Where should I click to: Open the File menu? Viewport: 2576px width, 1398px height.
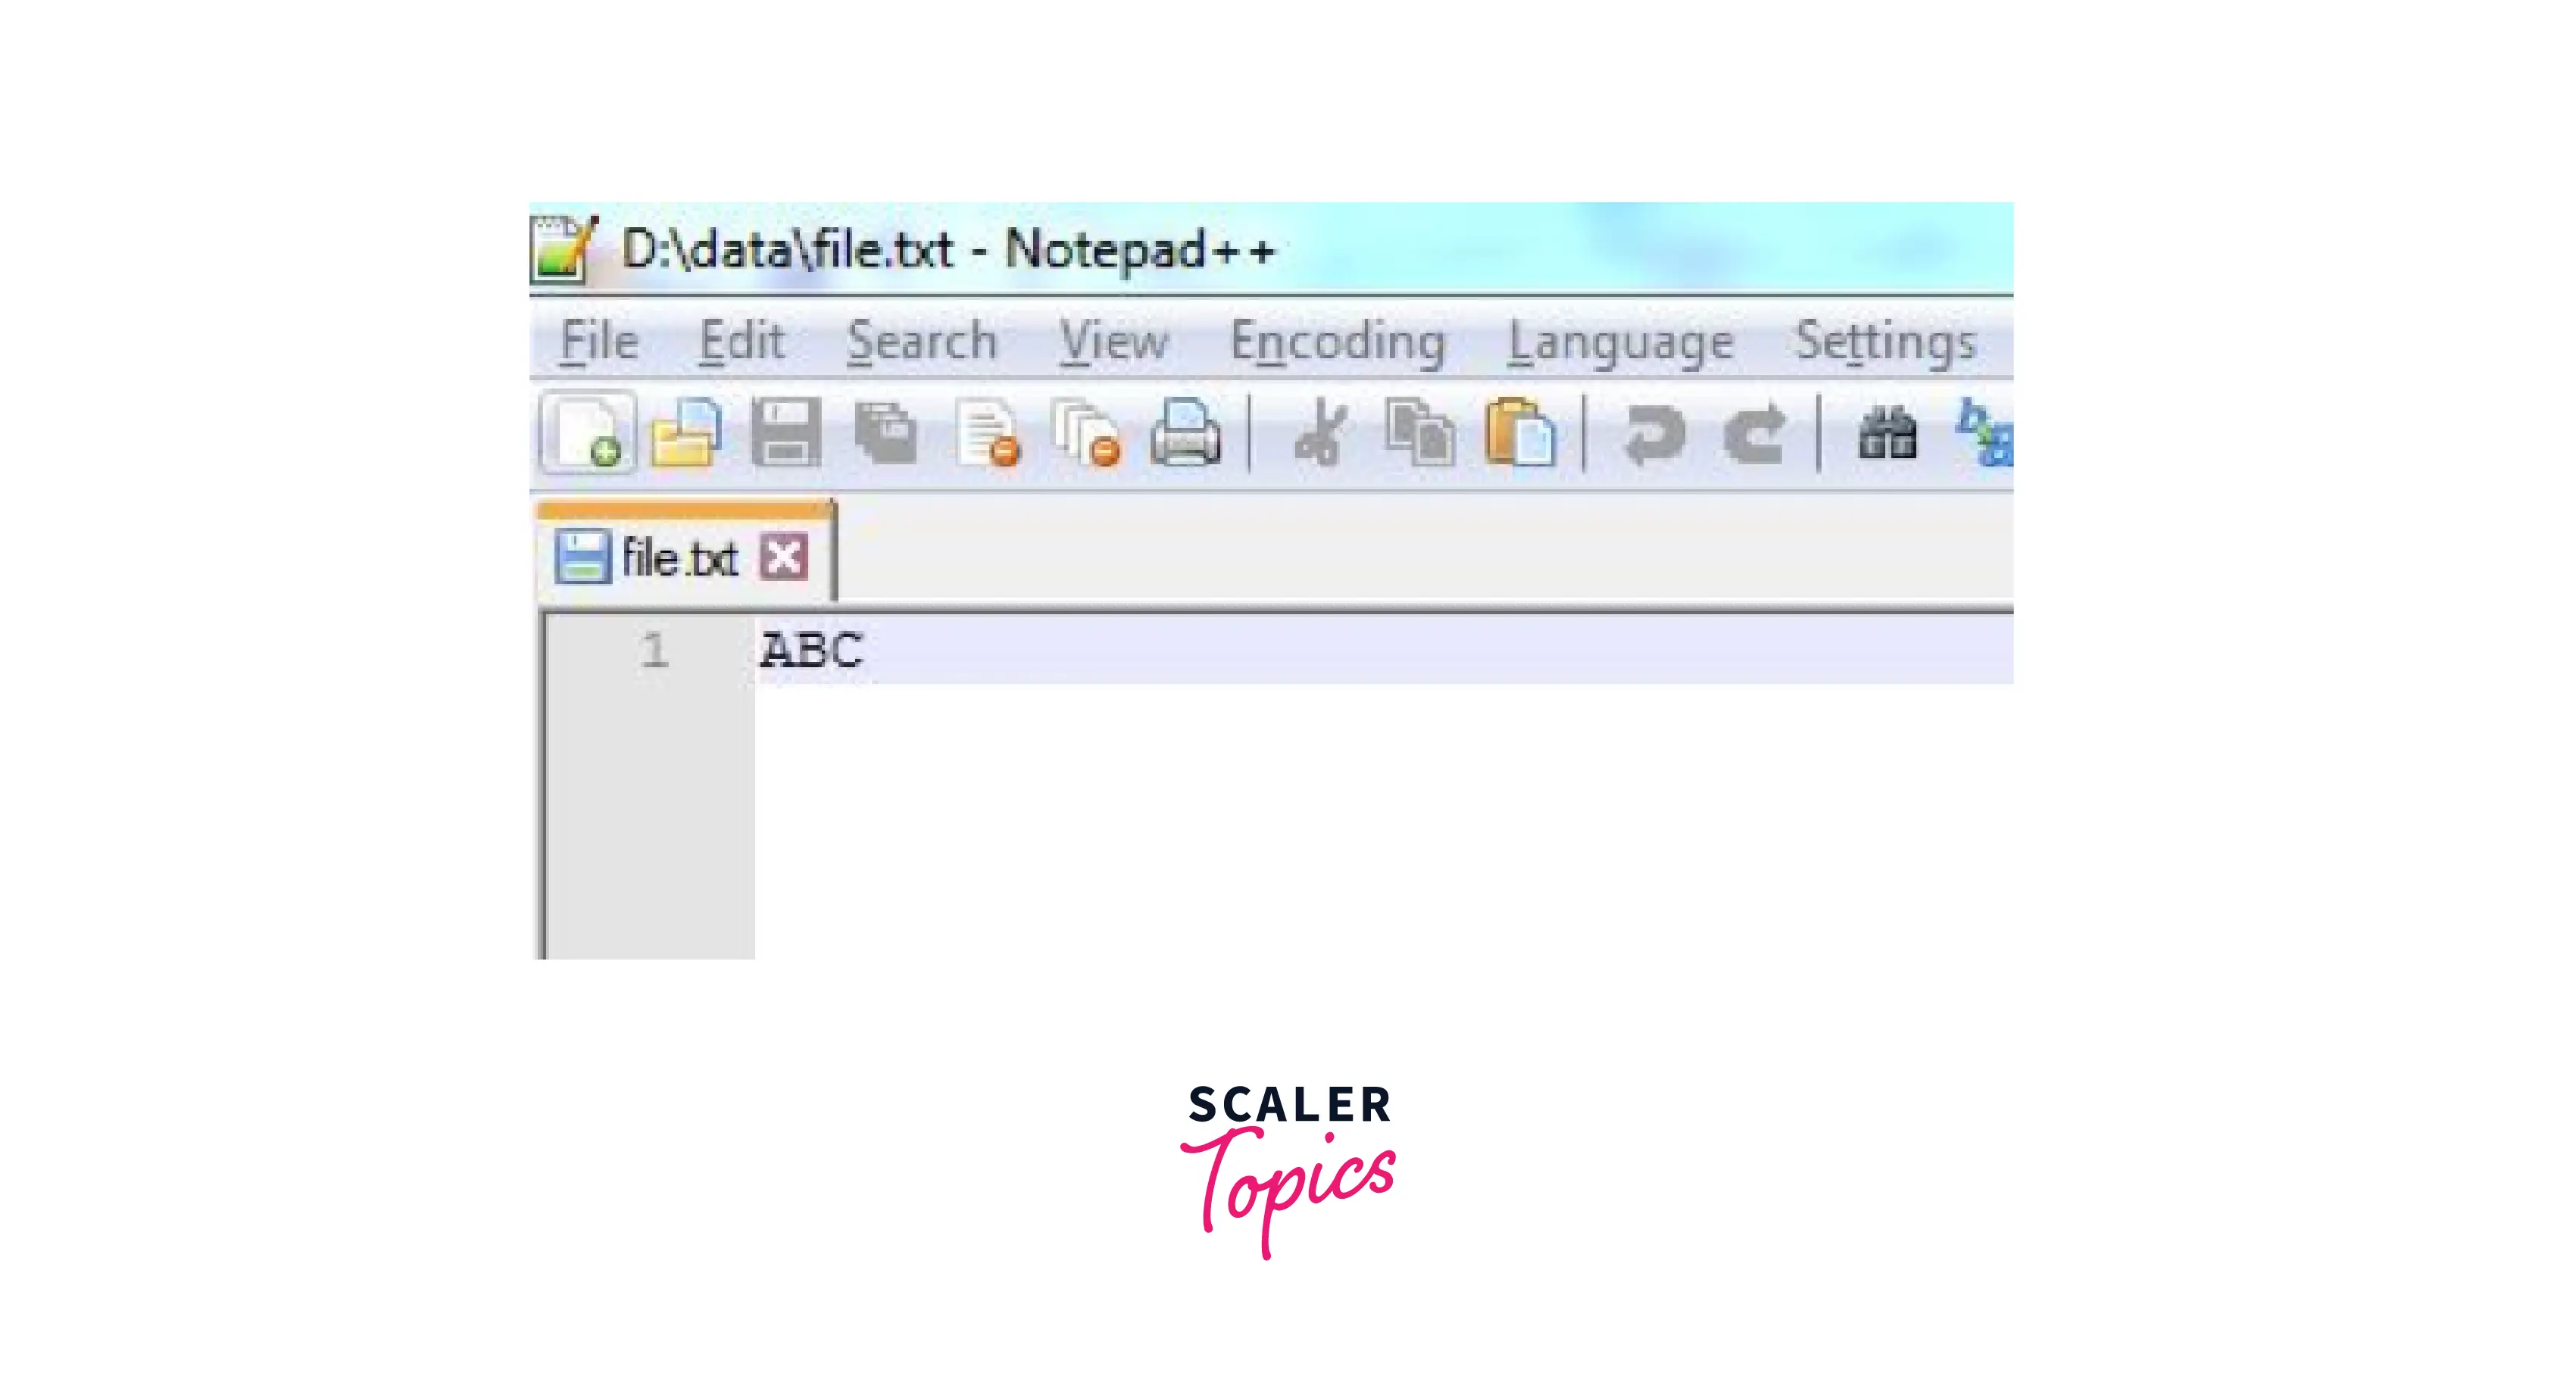tap(599, 342)
